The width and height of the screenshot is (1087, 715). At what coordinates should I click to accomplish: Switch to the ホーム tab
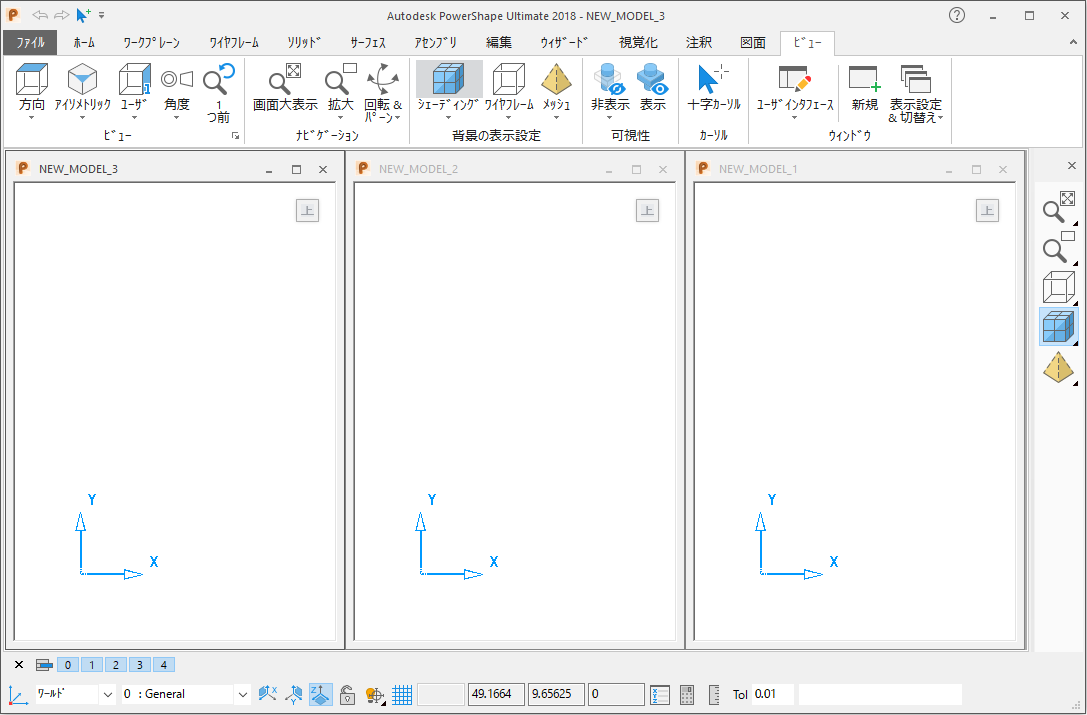pyautogui.click(x=84, y=42)
